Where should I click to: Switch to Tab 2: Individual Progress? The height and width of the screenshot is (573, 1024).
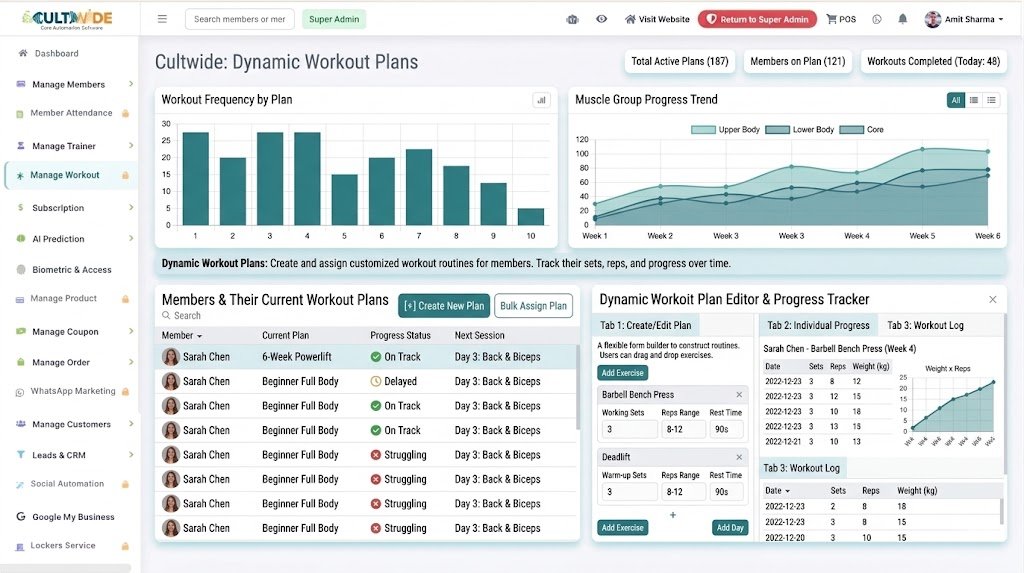(818, 325)
